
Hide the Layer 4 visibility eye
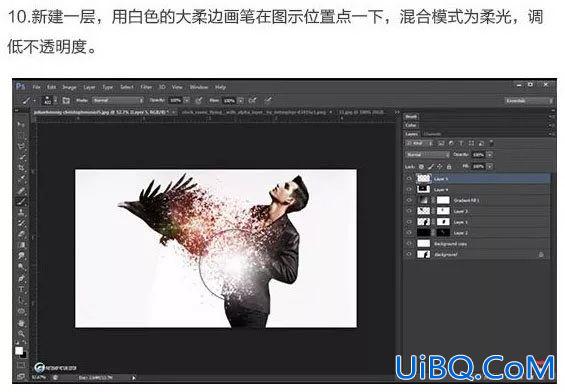click(409, 189)
